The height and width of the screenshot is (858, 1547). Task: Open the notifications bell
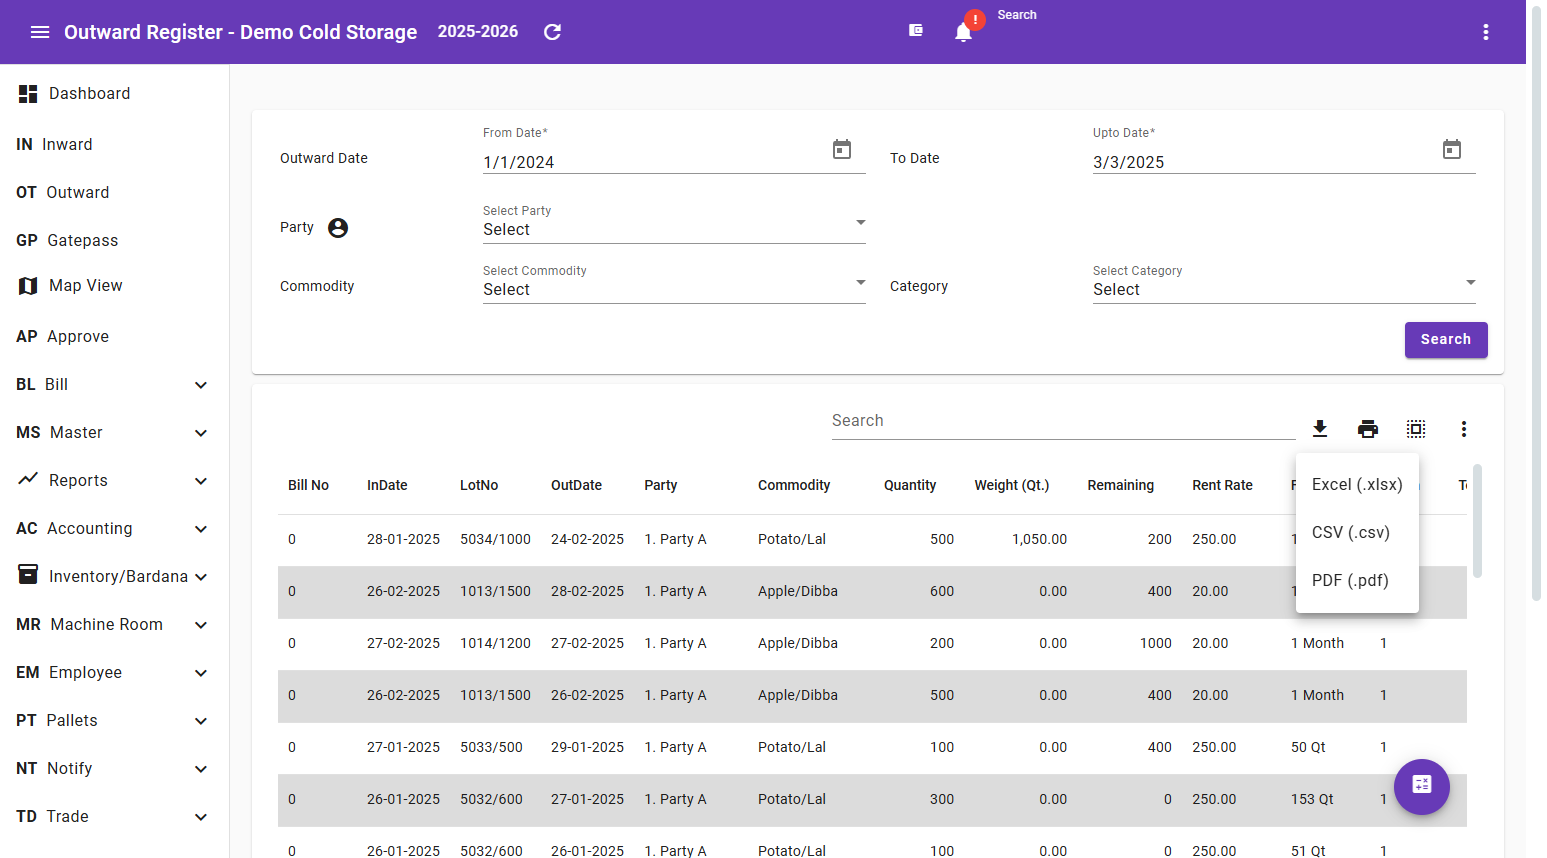[x=963, y=31]
